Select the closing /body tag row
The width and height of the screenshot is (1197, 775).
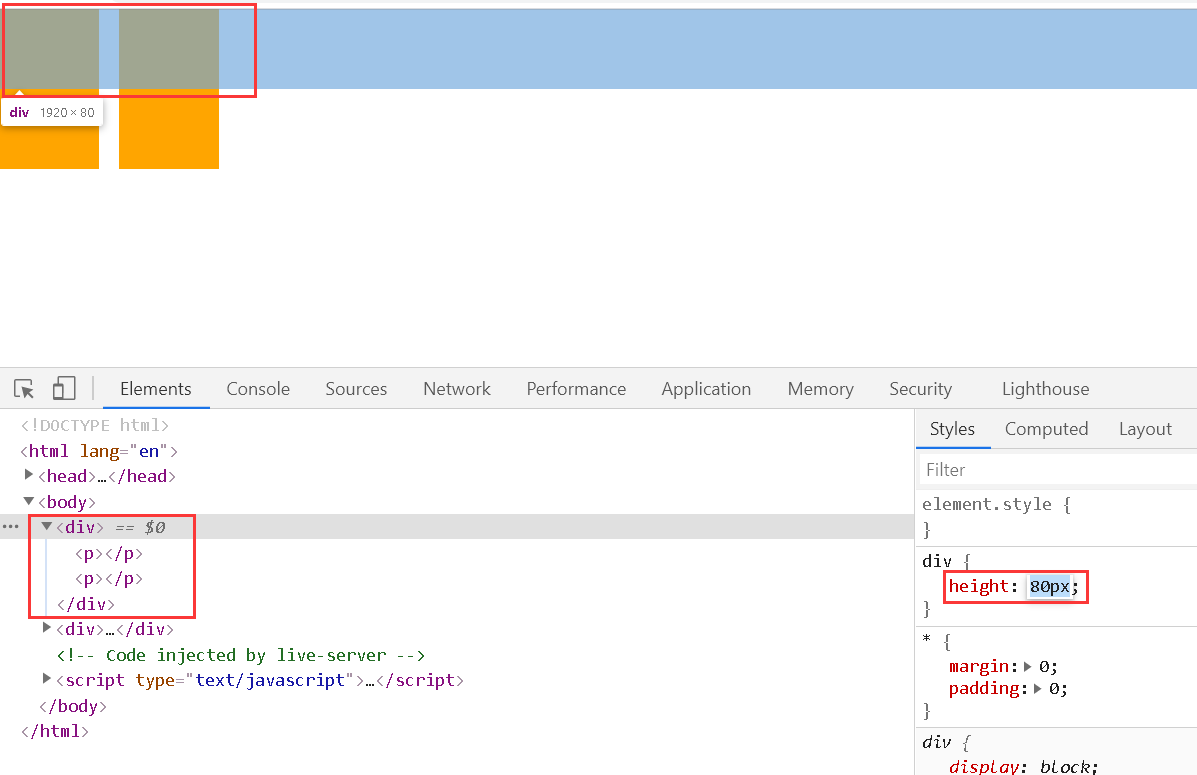pos(73,706)
